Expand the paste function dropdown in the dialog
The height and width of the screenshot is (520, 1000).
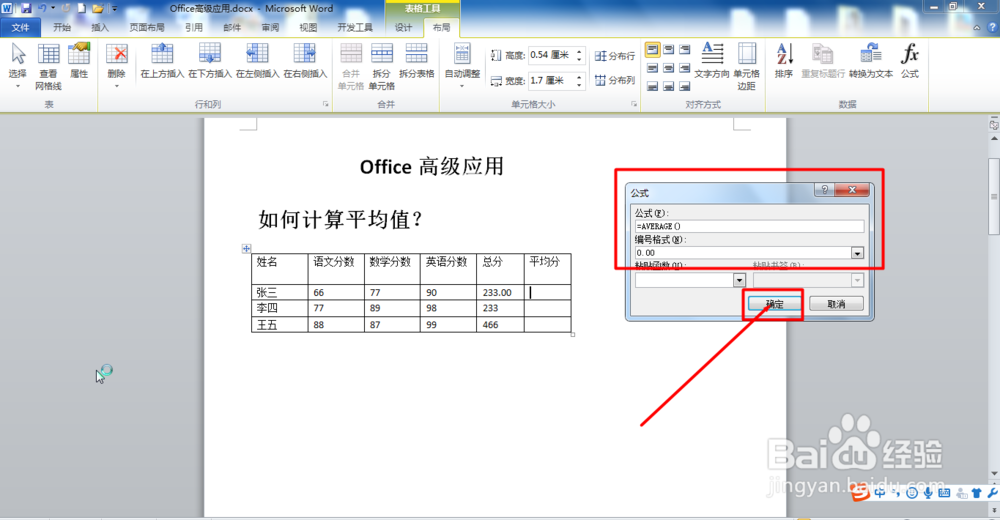pos(739,280)
